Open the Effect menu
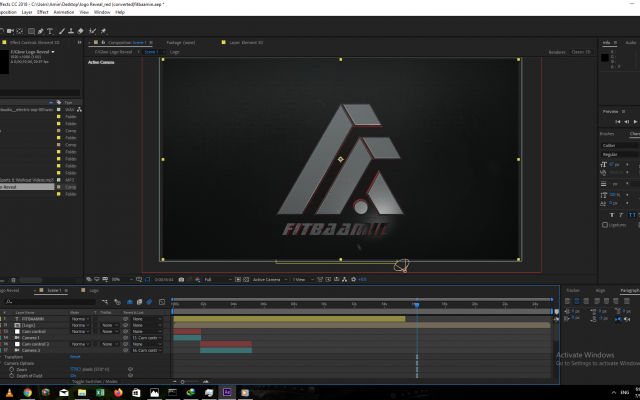 pos(43,12)
